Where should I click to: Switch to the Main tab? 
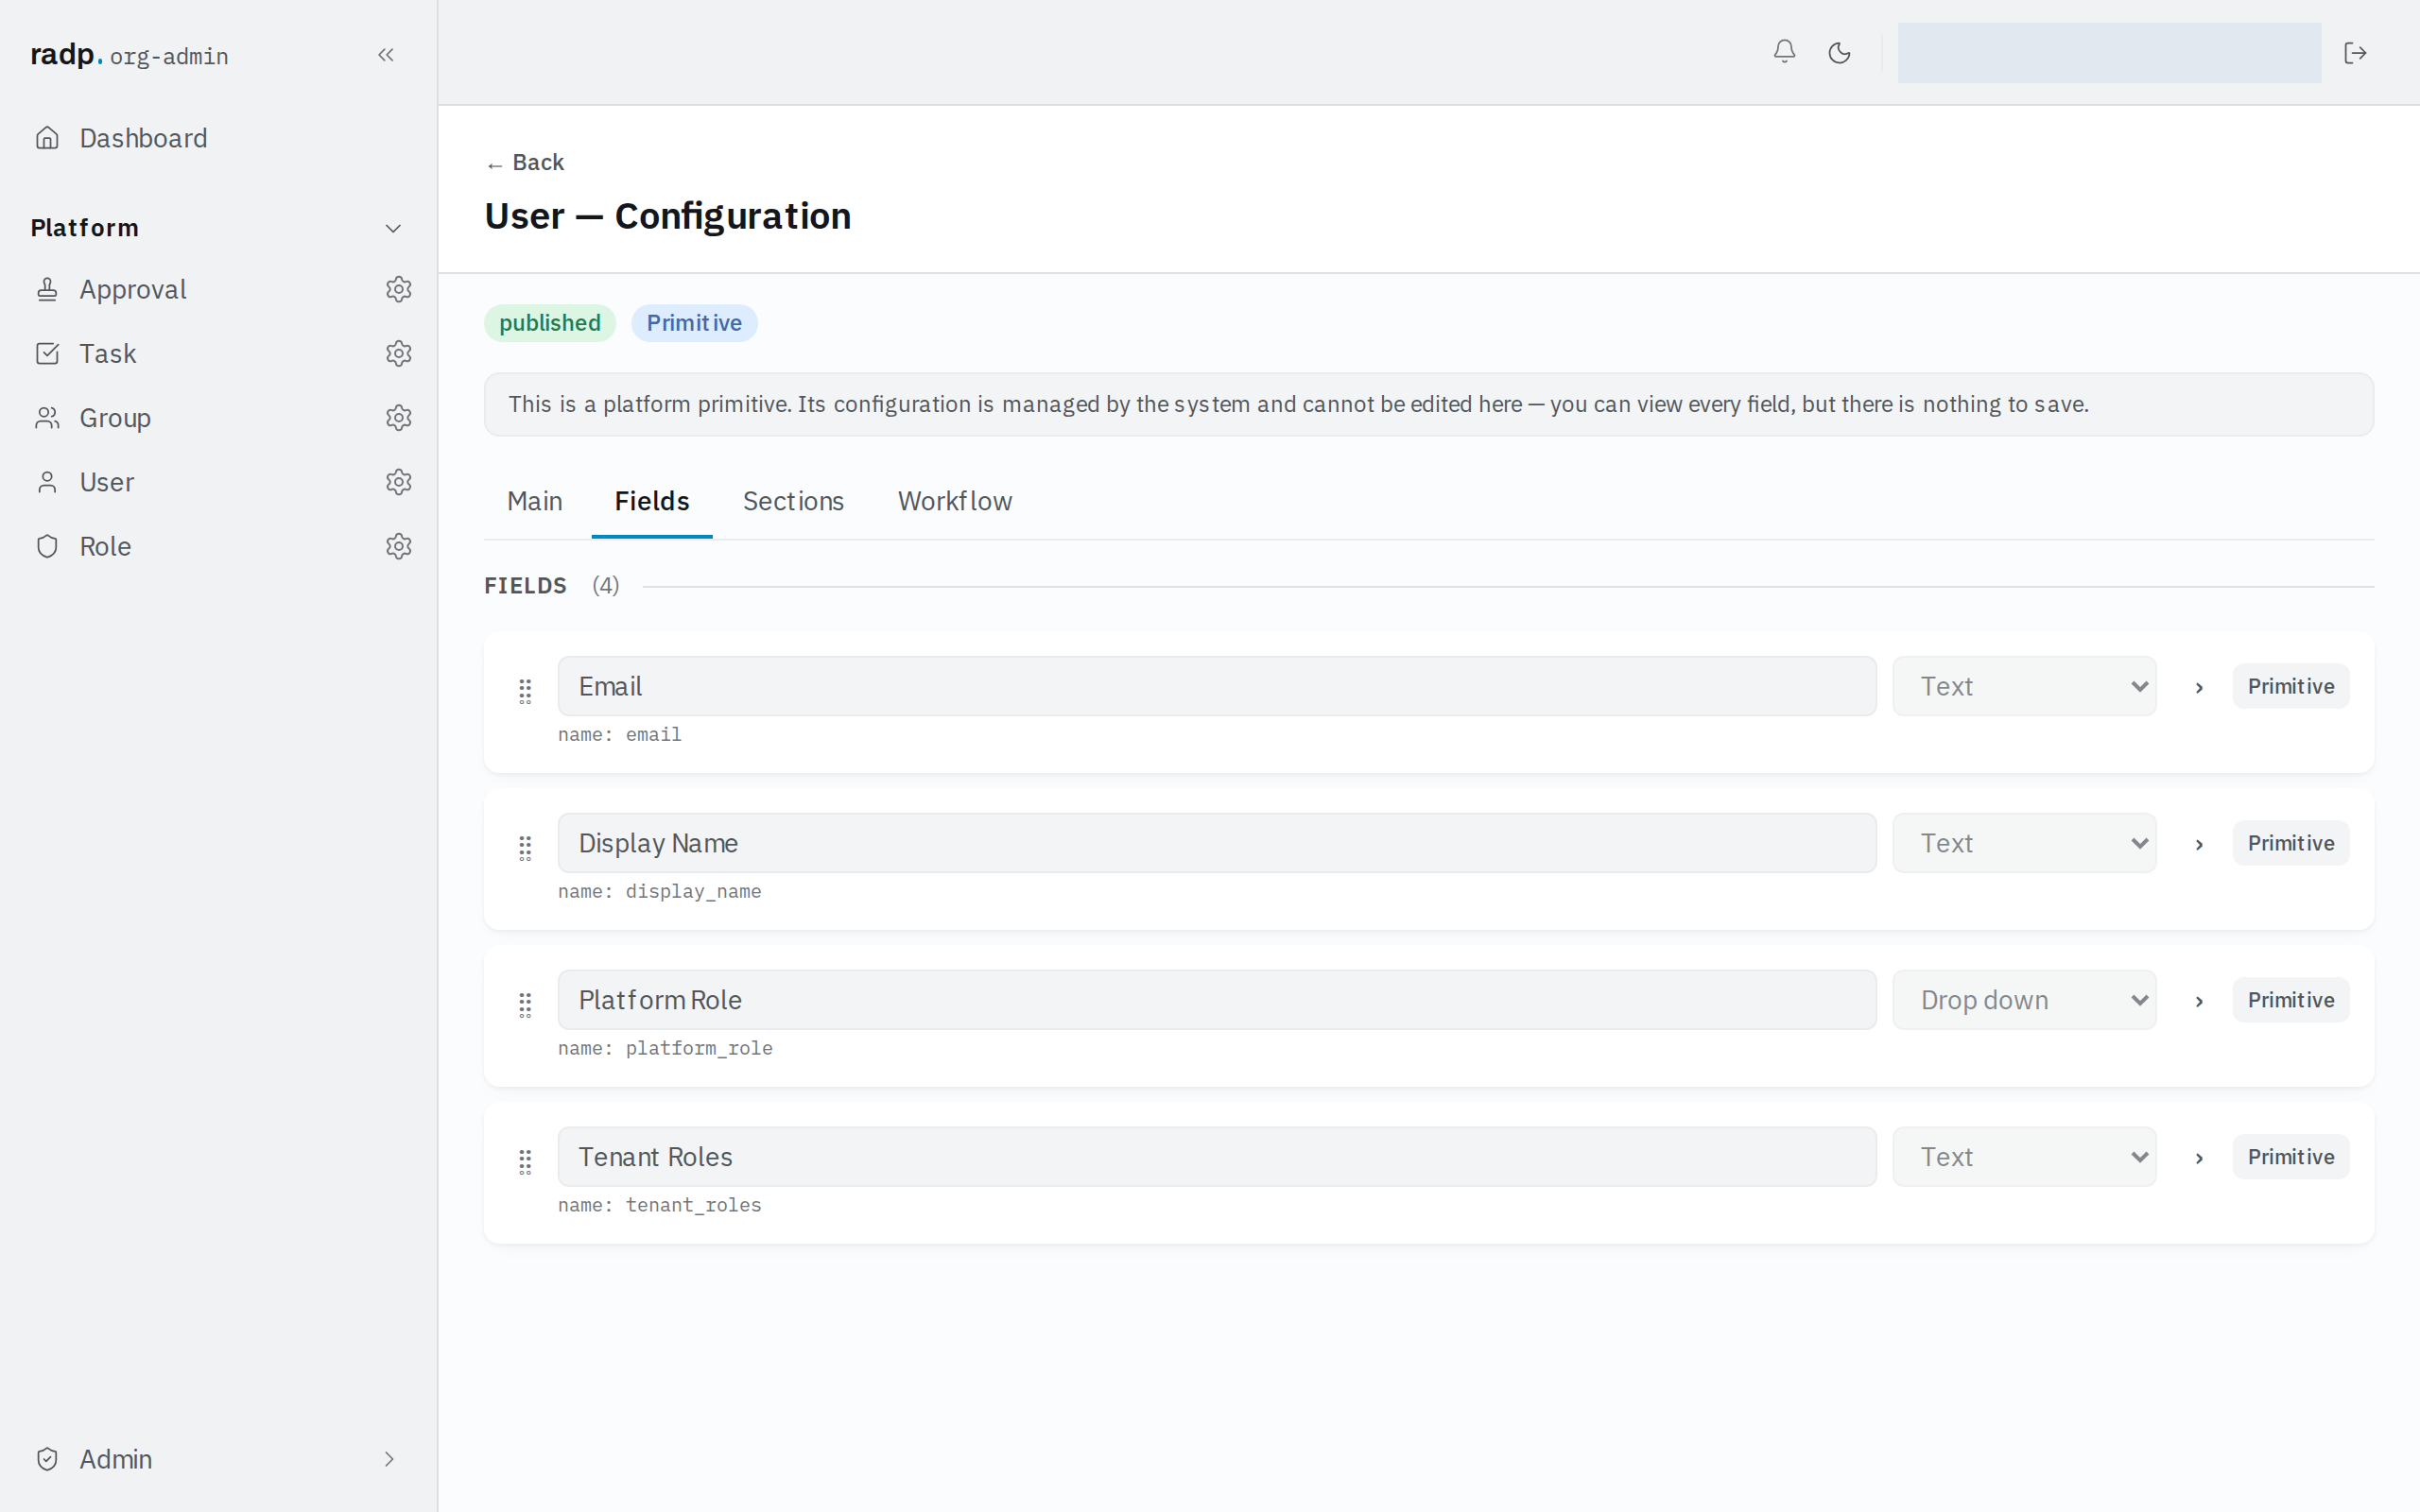pyautogui.click(x=534, y=501)
